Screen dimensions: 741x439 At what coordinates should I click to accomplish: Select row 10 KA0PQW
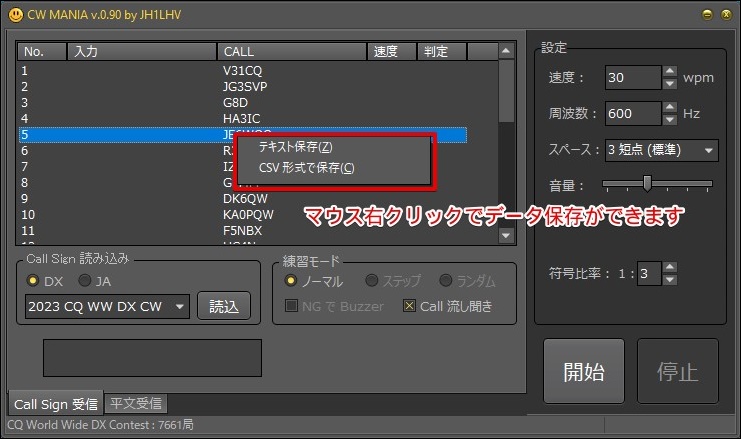(242, 215)
